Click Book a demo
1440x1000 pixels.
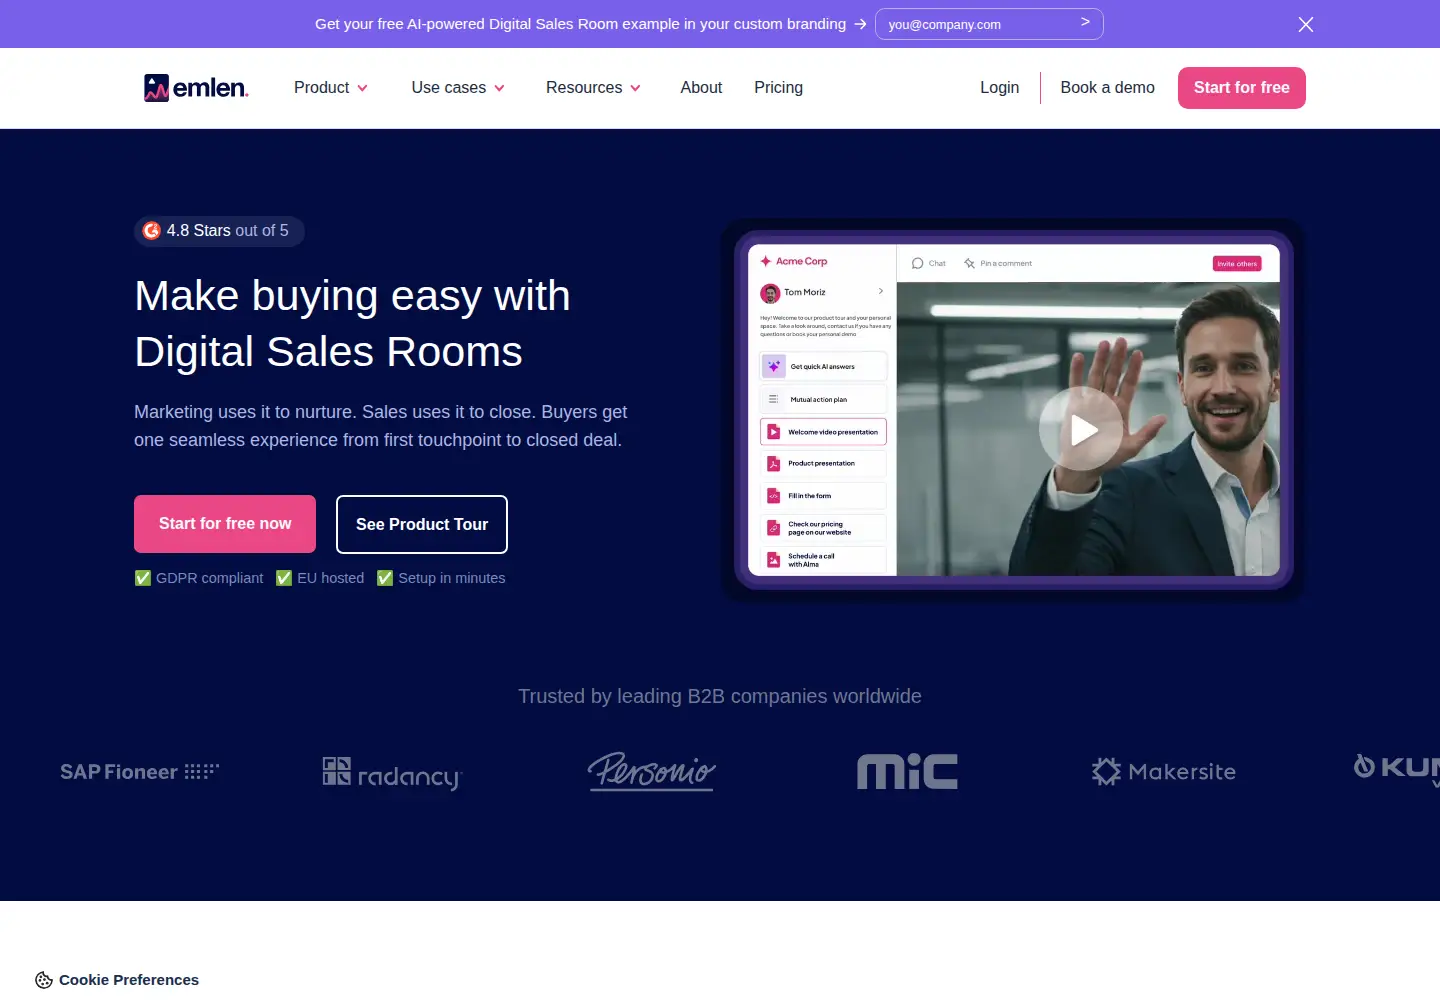[x=1107, y=88]
